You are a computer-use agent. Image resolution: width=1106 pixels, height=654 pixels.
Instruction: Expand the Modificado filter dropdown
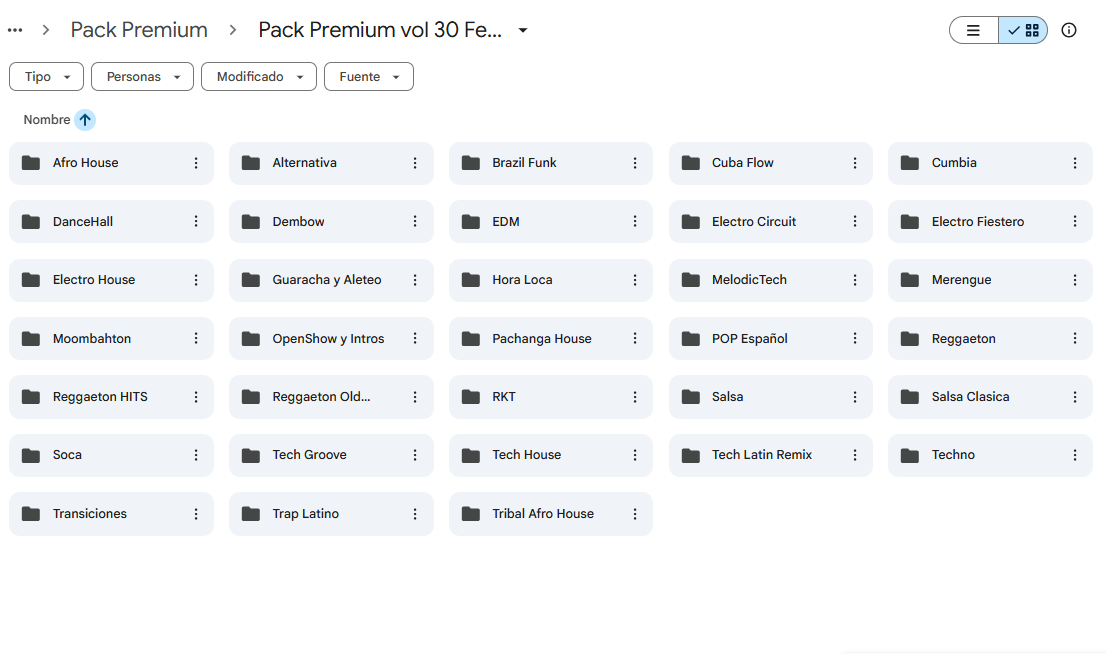tap(259, 77)
